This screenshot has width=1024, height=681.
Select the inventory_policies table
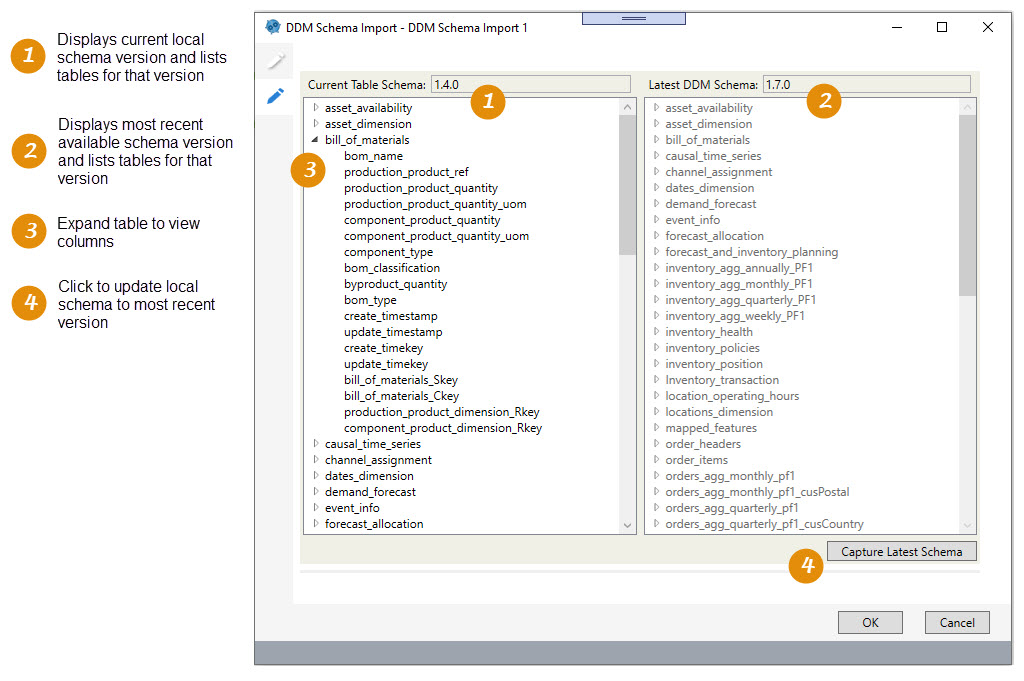pos(712,348)
